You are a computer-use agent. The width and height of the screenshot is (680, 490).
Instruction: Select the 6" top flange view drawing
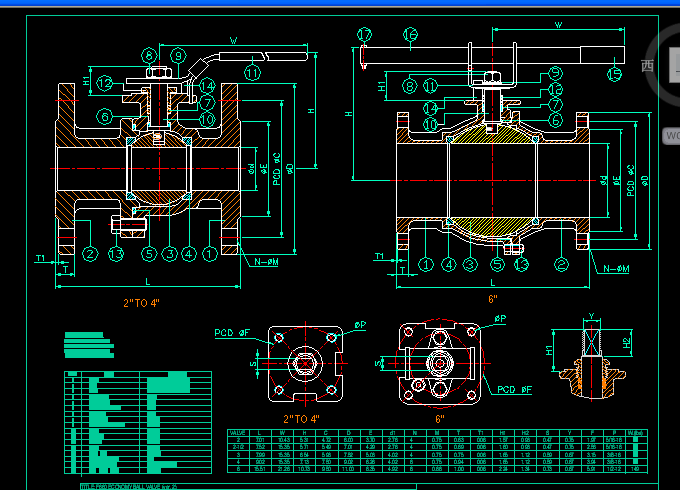440,363
